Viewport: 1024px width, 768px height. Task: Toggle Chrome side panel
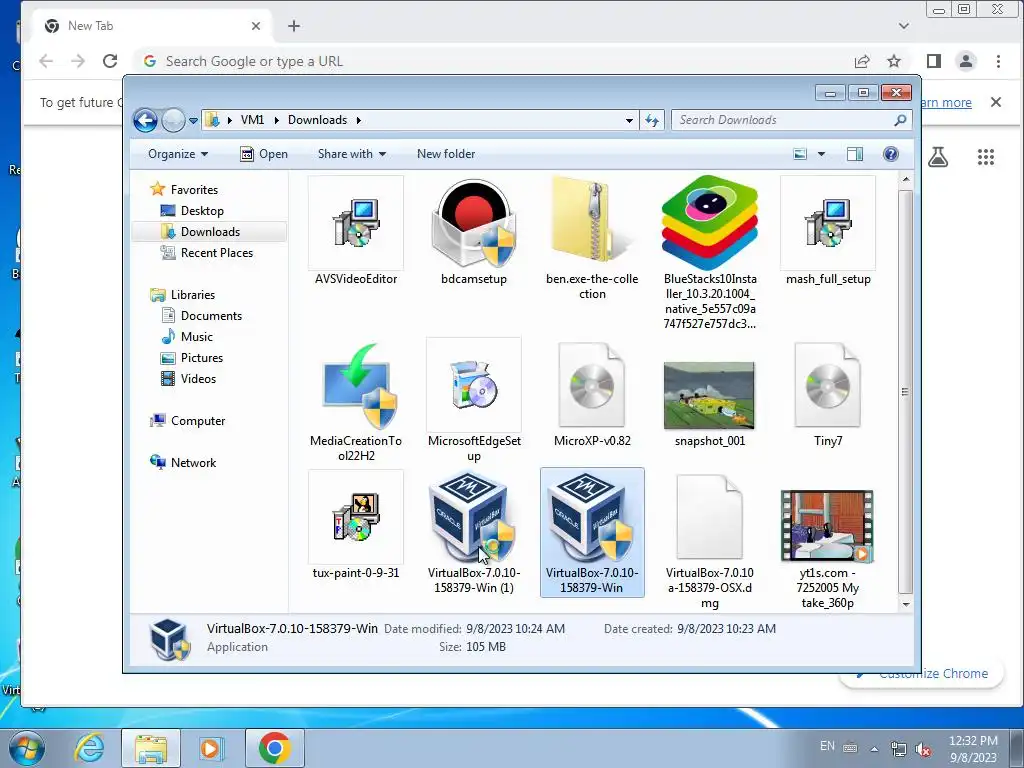click(x=933, y=61)
